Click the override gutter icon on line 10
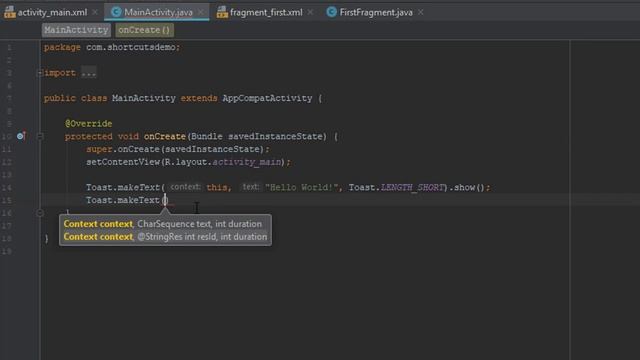The width and height of the screenshot is (640, 360). (x=21, y=136)
